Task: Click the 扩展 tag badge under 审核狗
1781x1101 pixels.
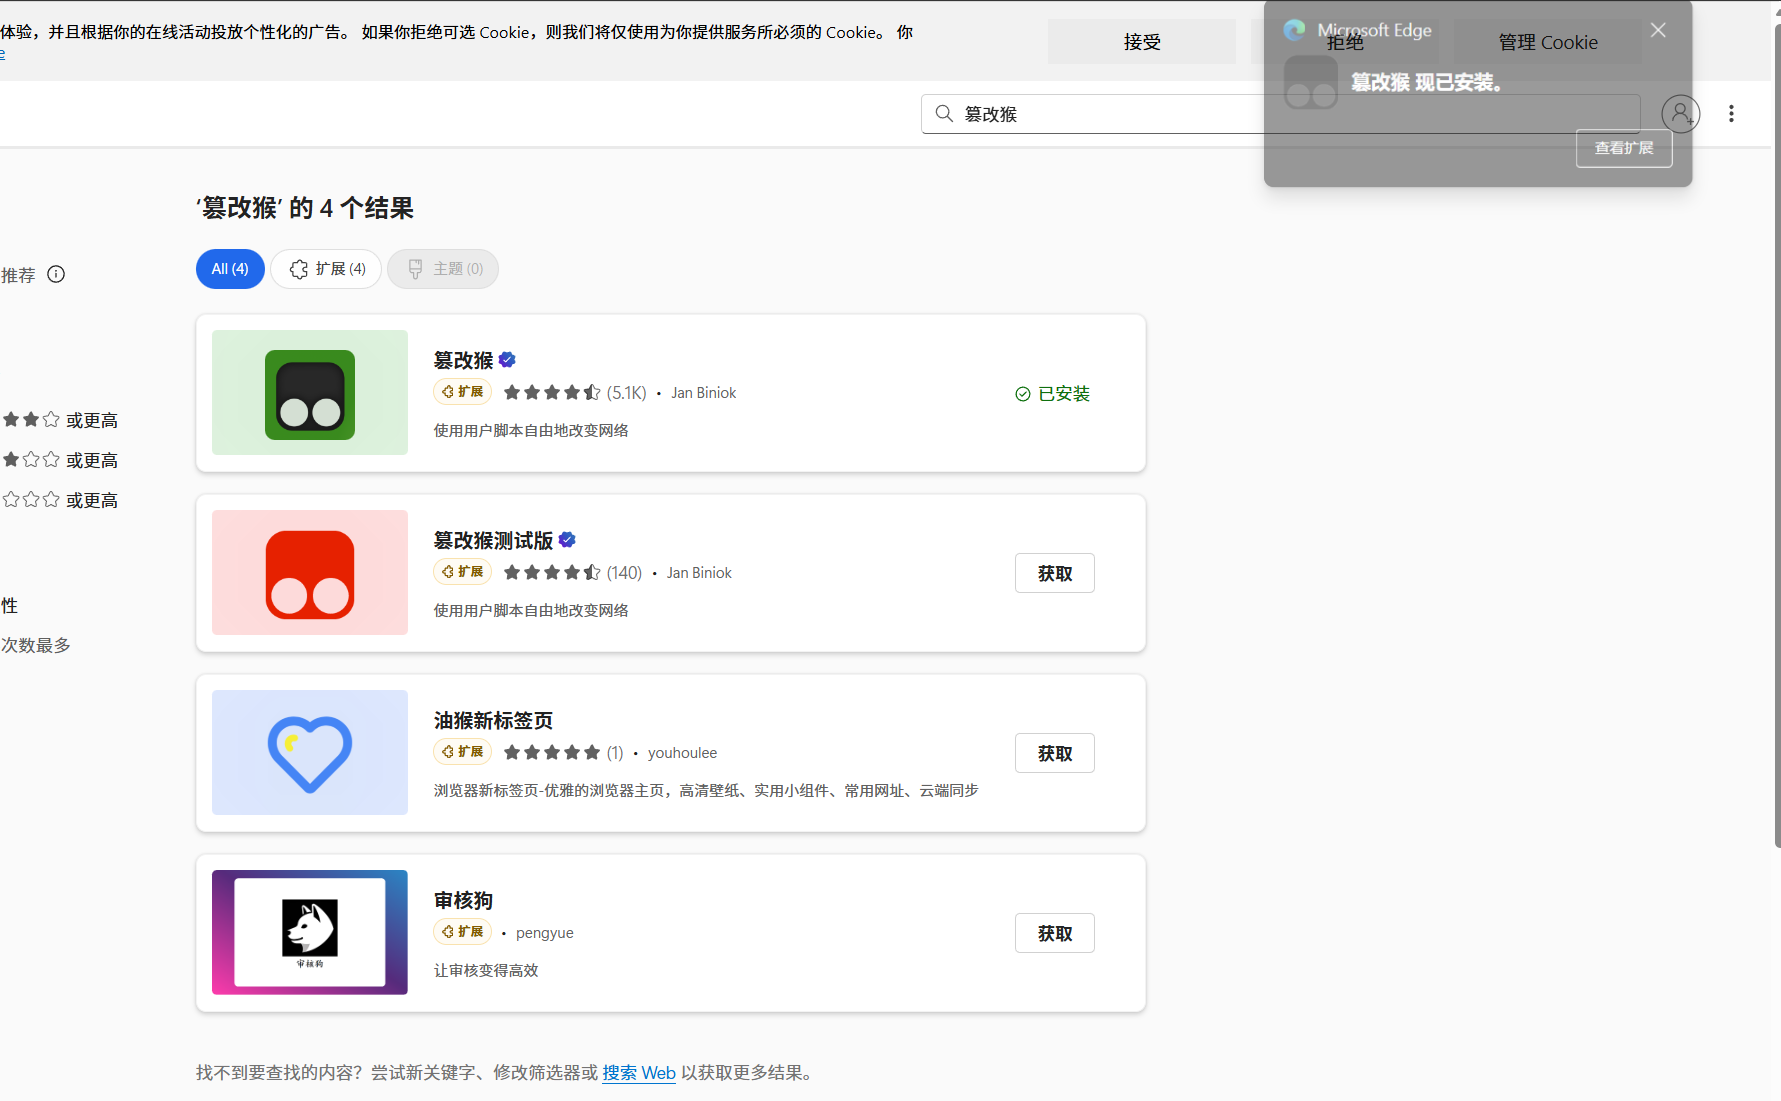Action: click(463, 932)
